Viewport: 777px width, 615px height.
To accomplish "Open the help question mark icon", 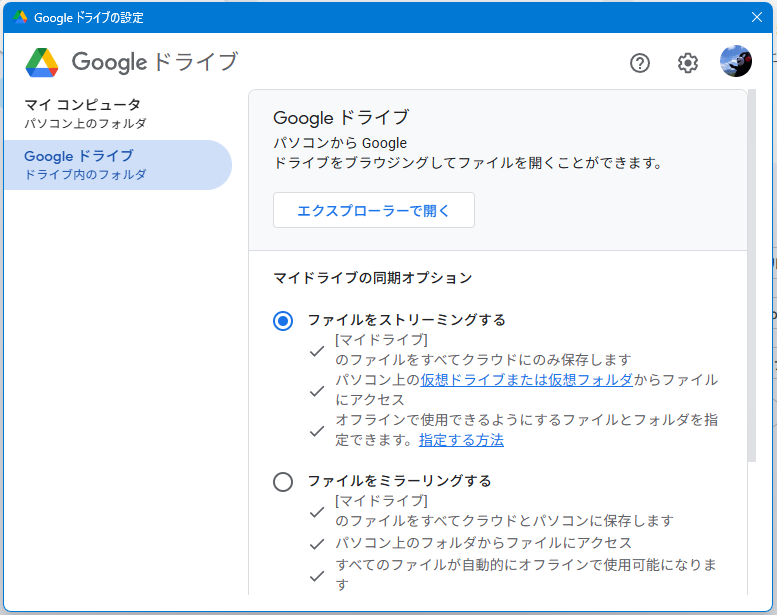I will coord(640,63).
